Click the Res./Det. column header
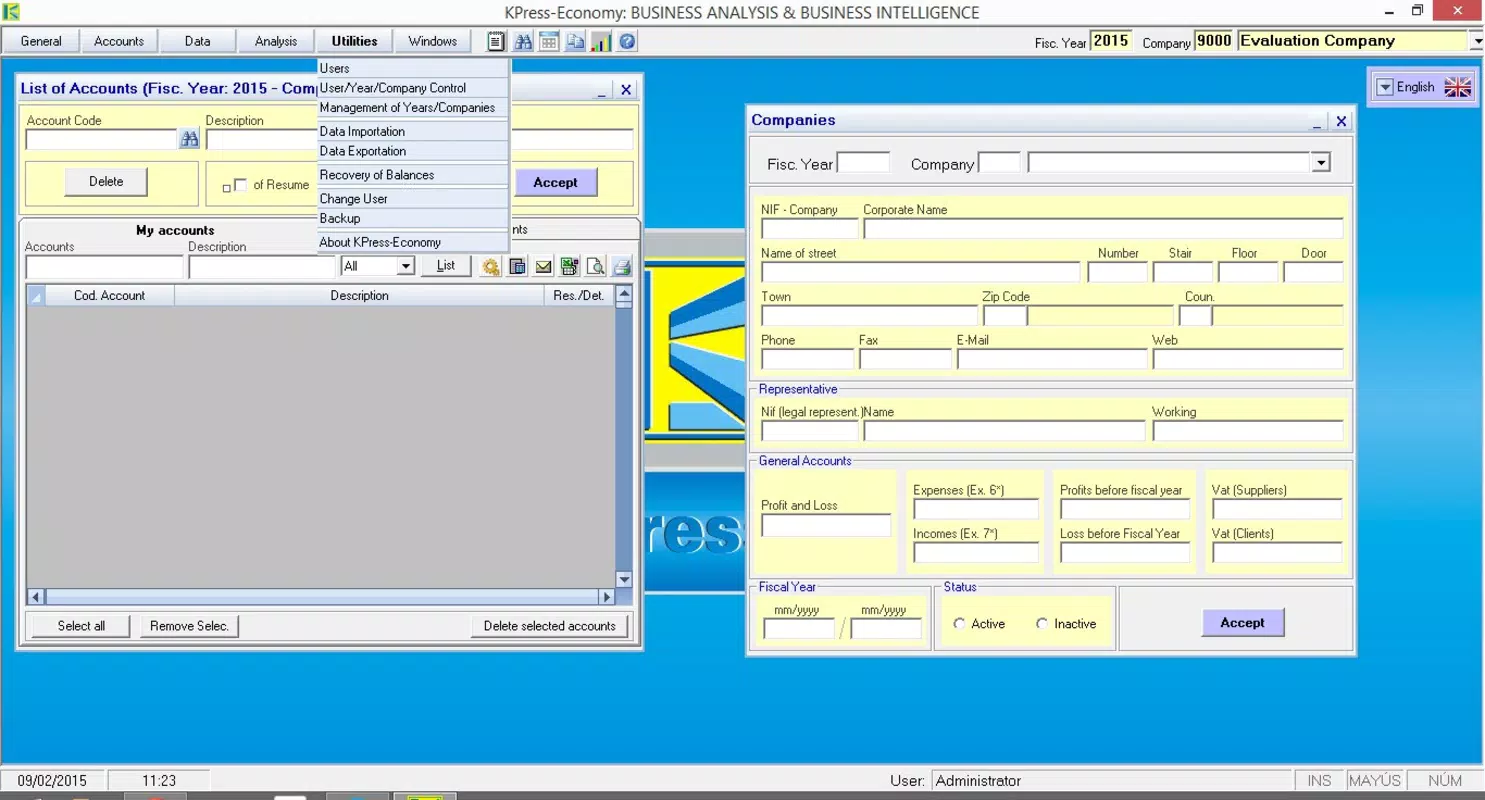 (578, 296)
